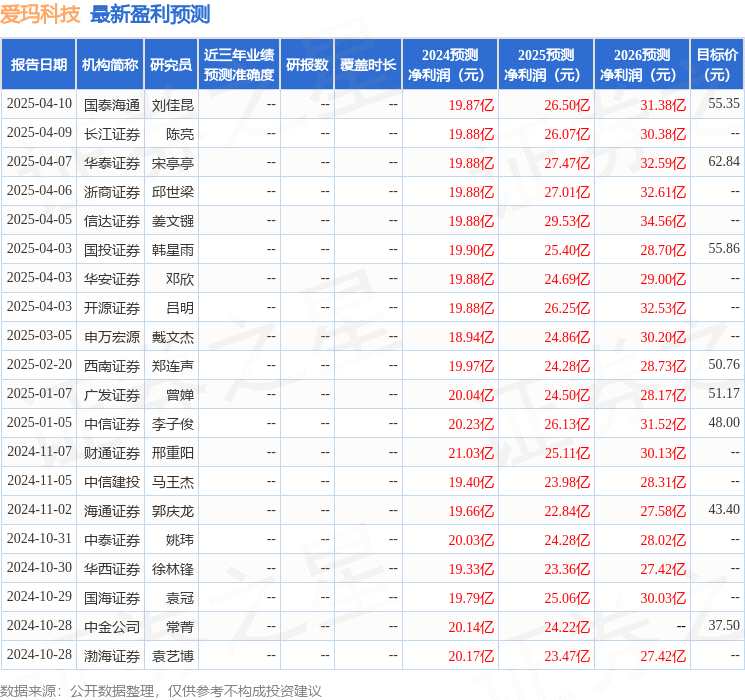Select analyst 李子俊
This screenshot has width=745, height=700.
tap(173, 424)
